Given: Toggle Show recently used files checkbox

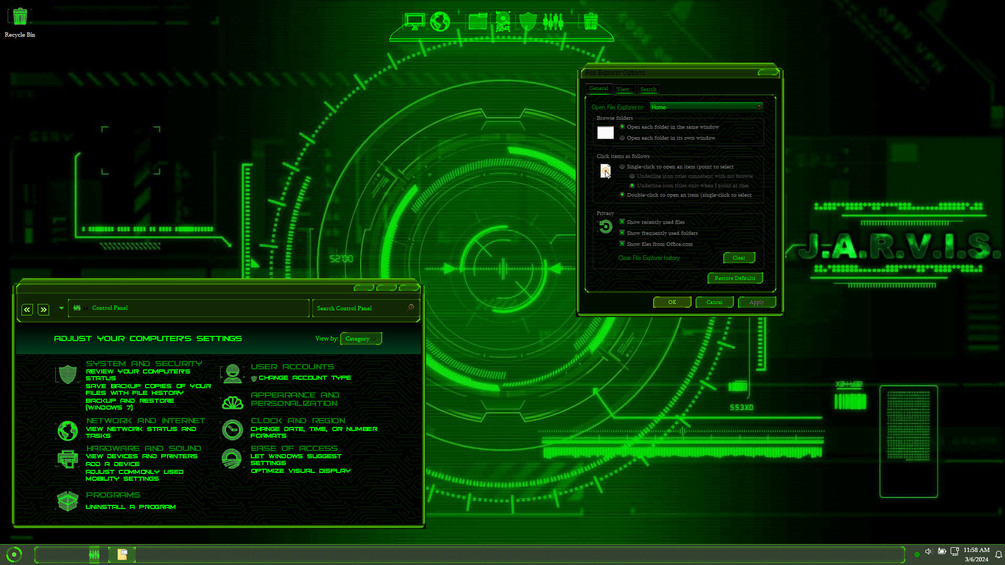Looking at the screenshot, I should coord(622,222).
